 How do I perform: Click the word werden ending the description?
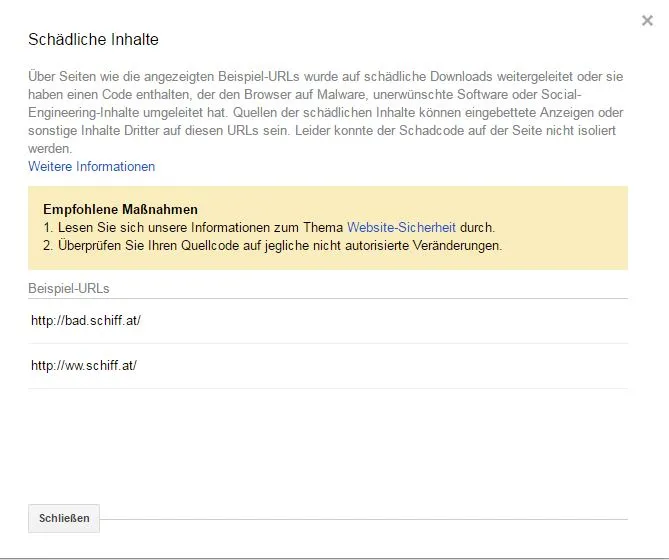click(50, 148)
